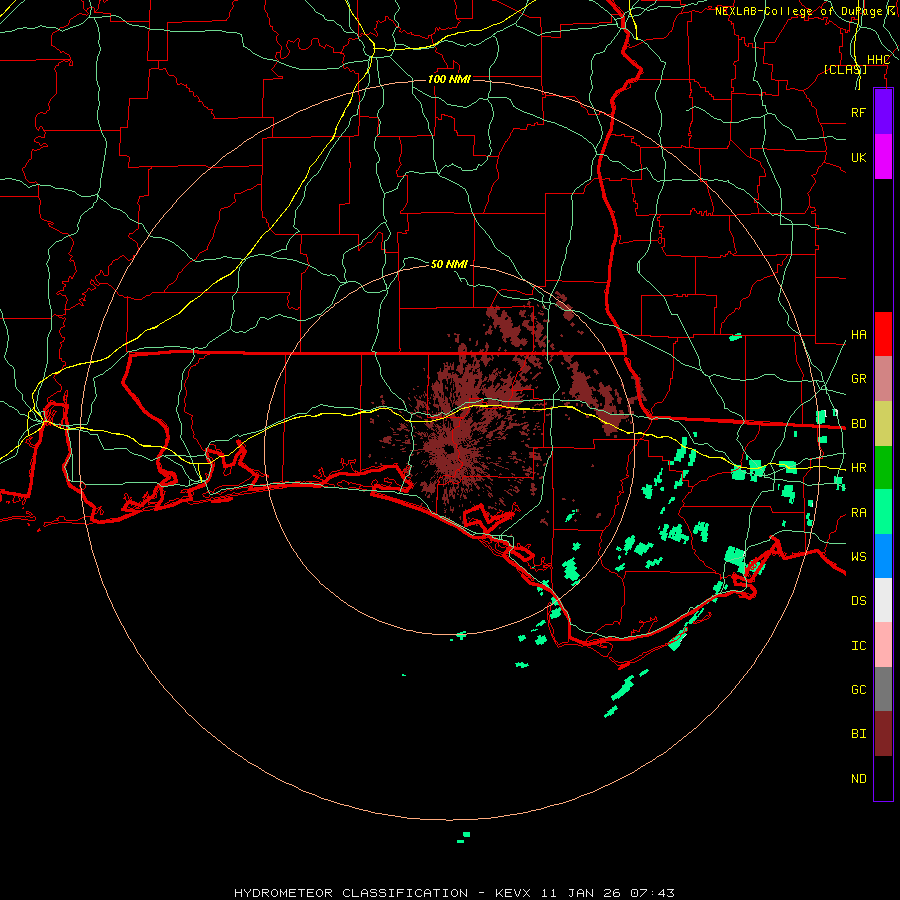Click the HHC product label

click(x=878, y=60)
